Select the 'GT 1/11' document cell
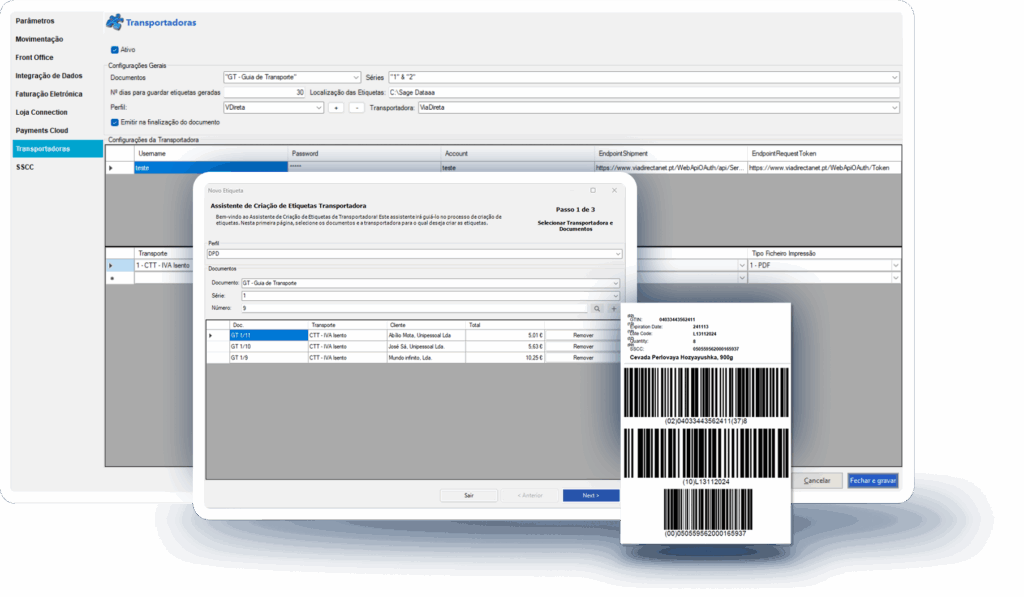1024x597 pixels. pyautogui.click(x=268, y=336)
